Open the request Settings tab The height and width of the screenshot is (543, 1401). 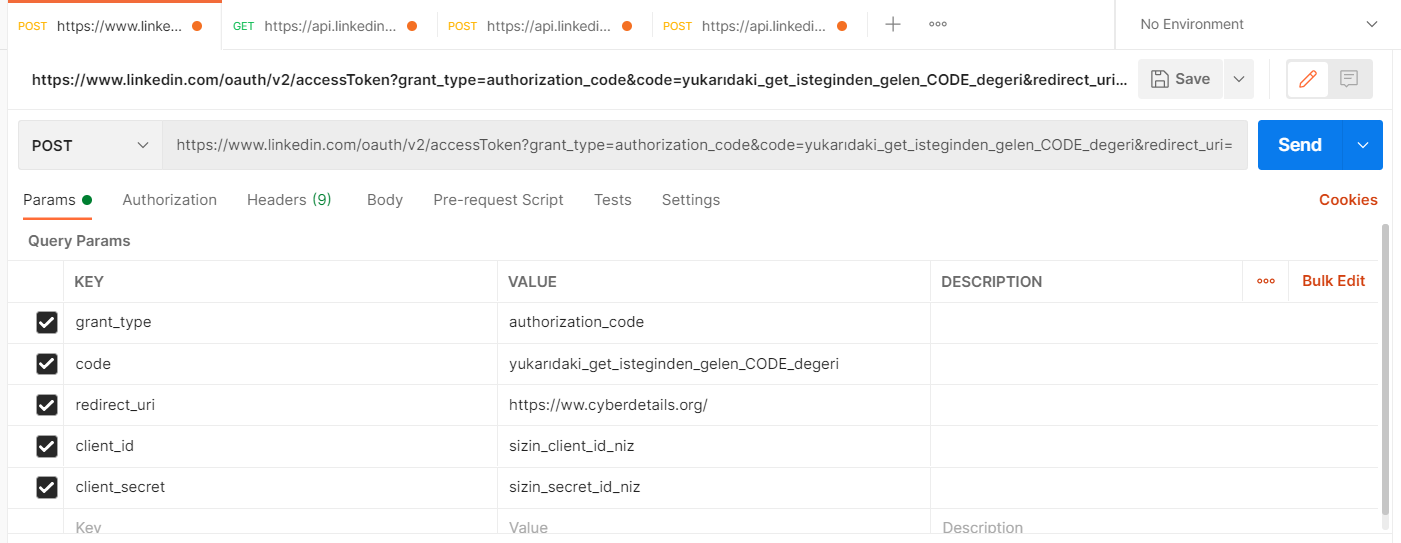click(691, 200)
